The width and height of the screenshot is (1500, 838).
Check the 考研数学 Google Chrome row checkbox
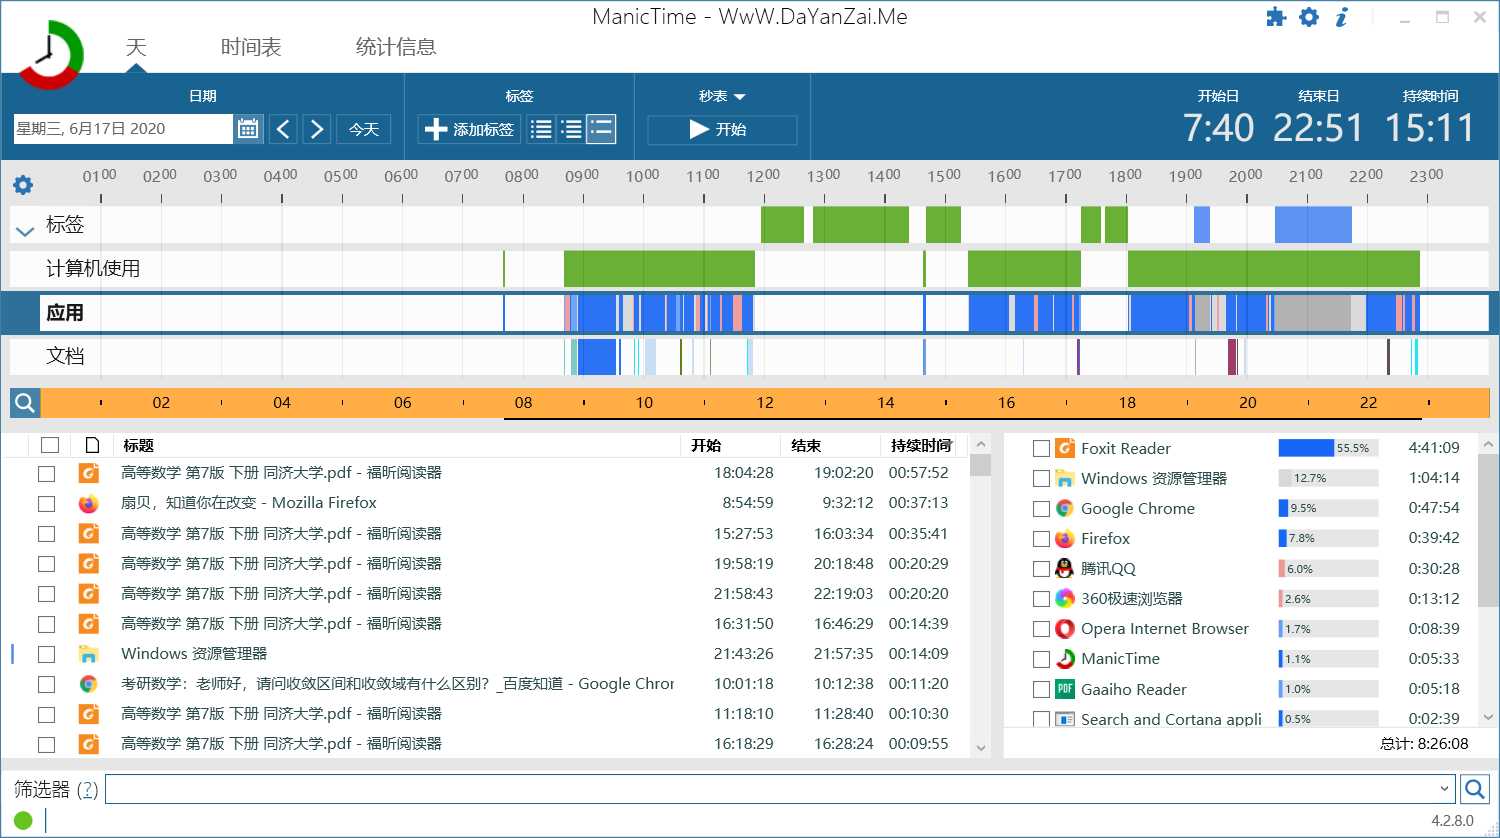tap(46, 684)
